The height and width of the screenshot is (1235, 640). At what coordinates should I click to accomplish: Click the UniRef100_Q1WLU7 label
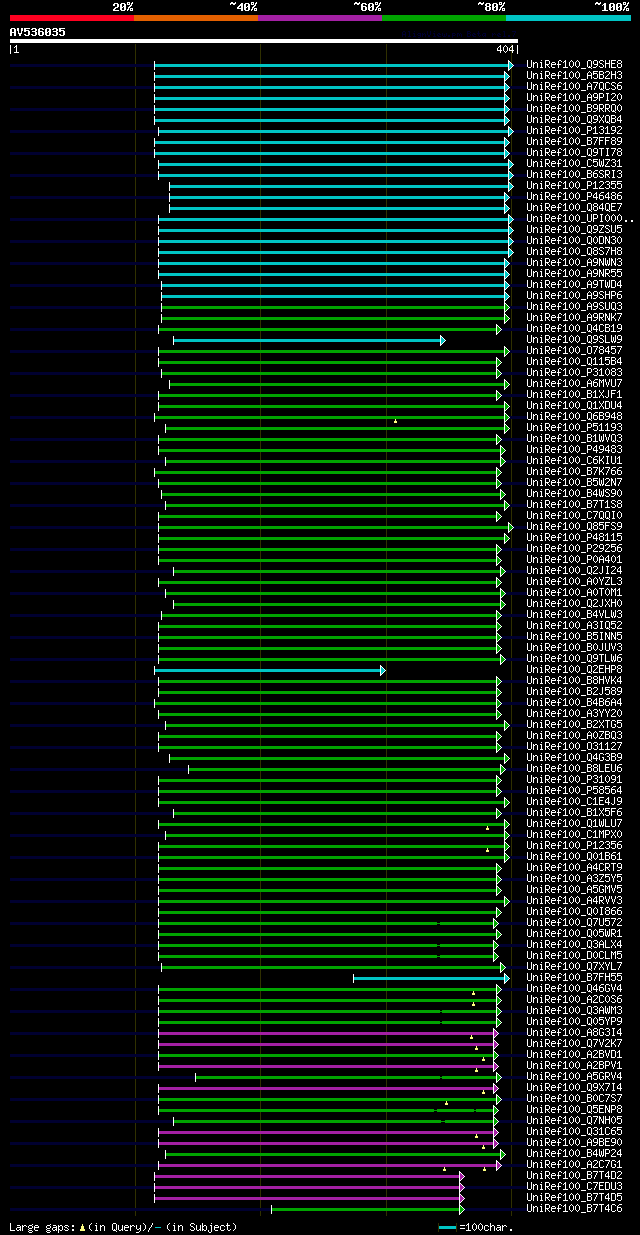tap(574, 823)
